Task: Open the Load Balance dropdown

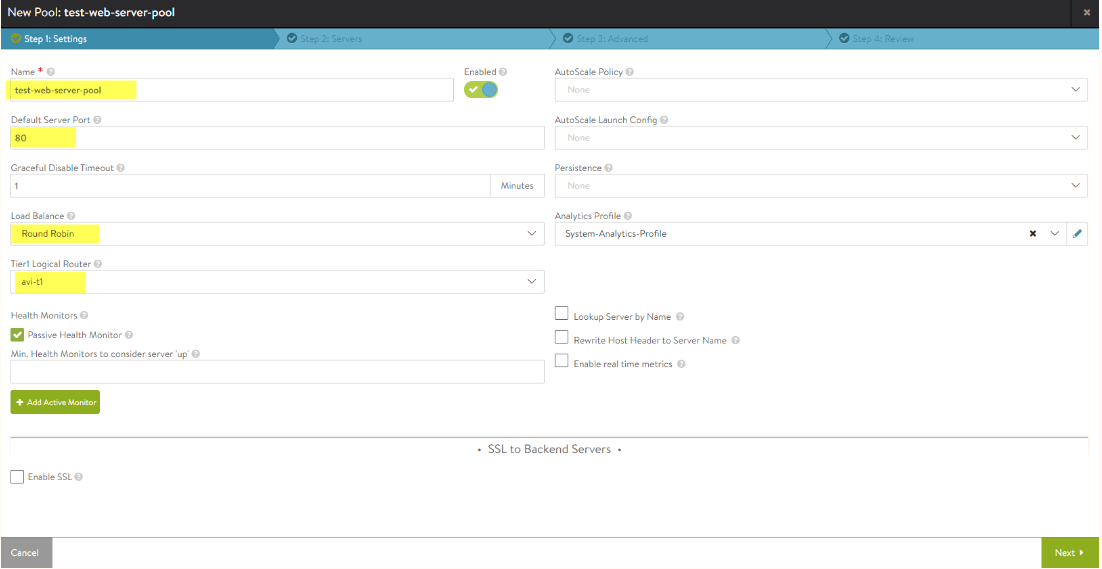Action: click(x=278, y=234)
